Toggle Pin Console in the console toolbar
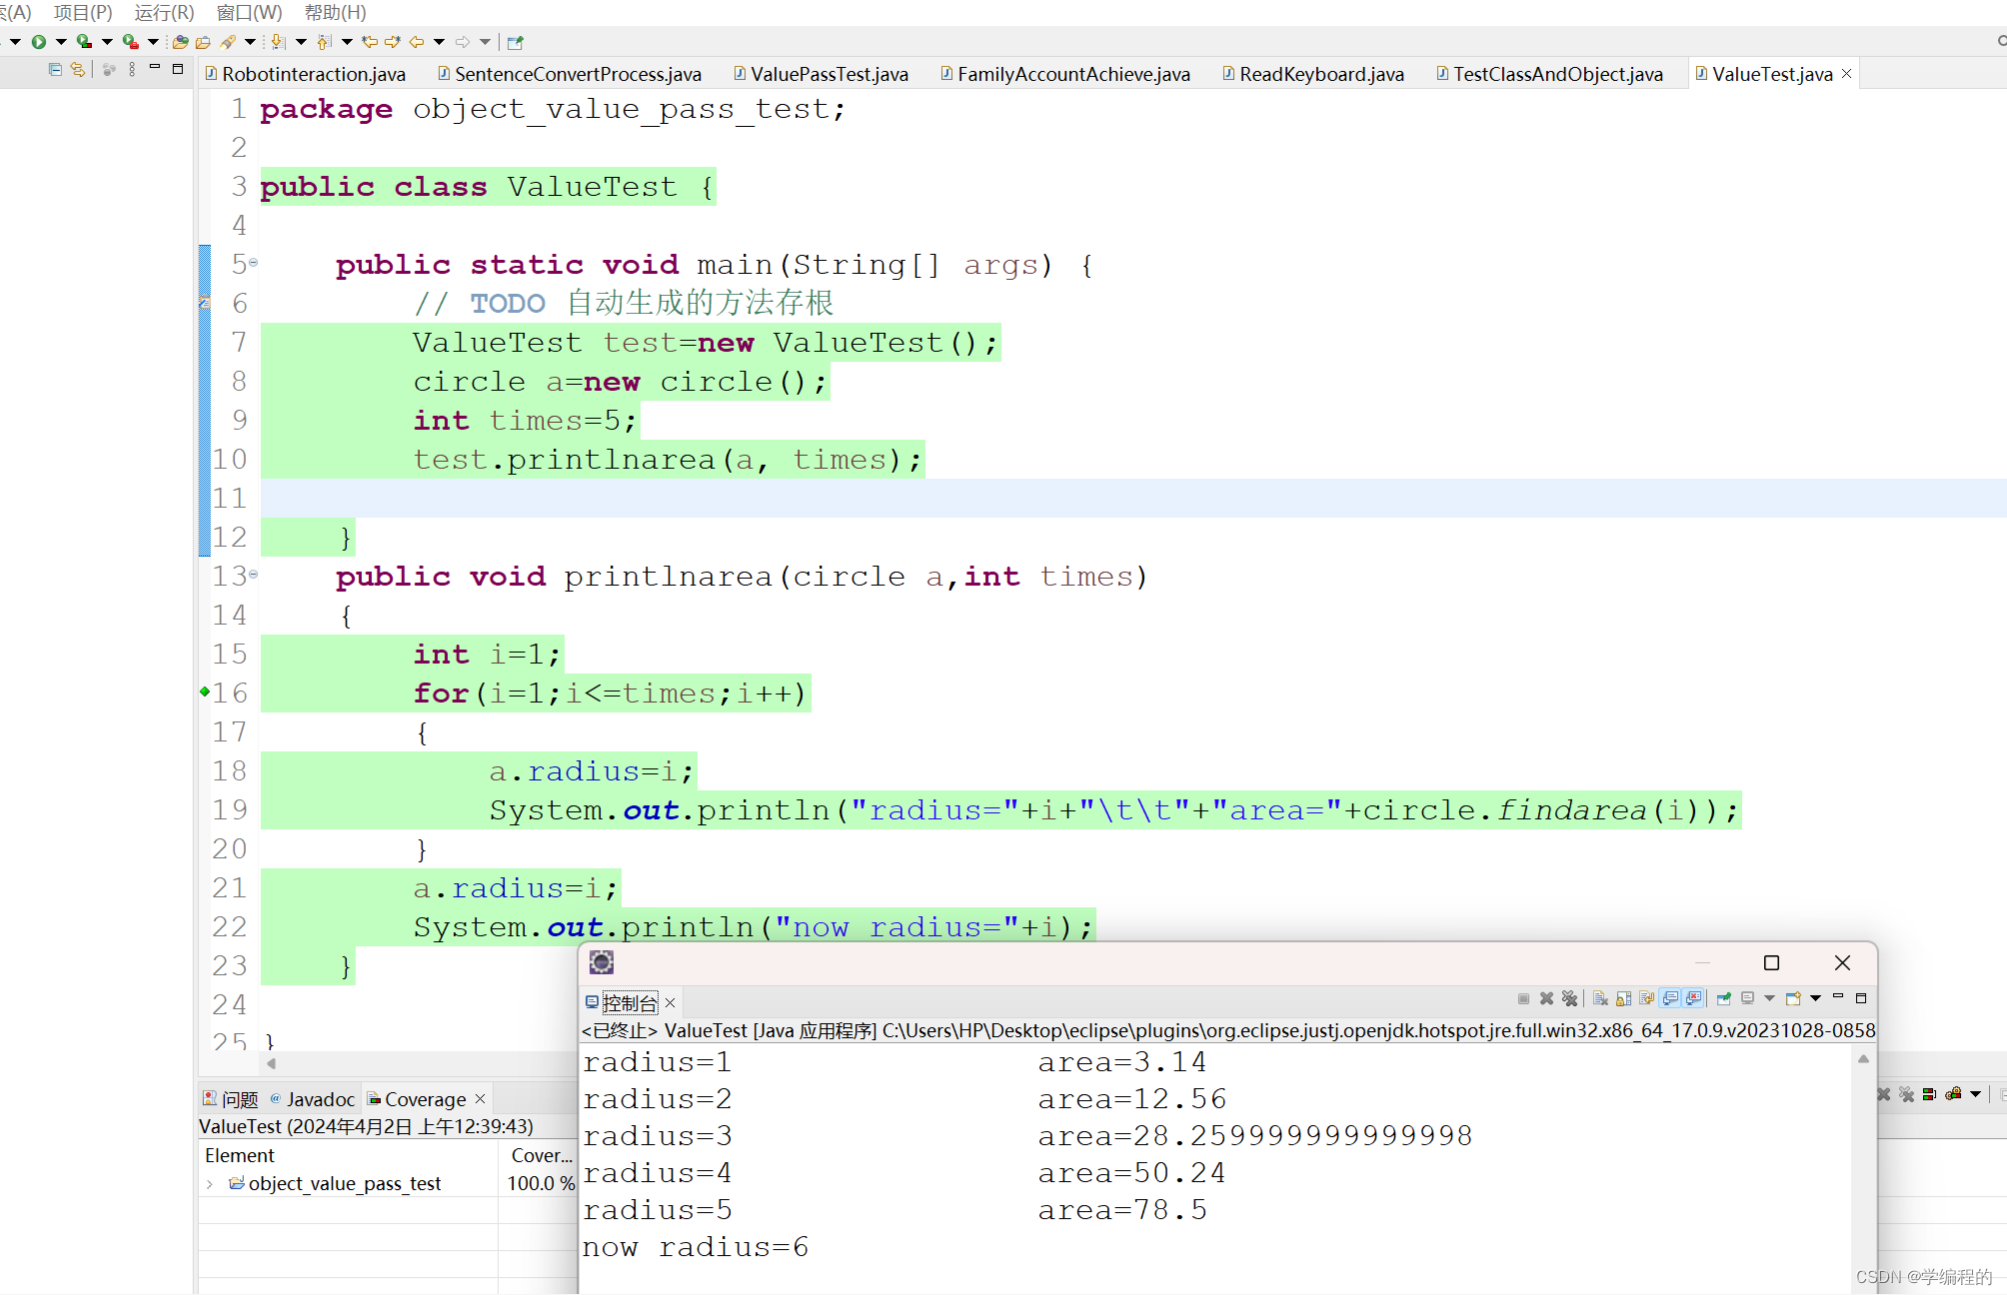The image size is (2007, 1295). pyautogui.click(x=1724, y=998)
